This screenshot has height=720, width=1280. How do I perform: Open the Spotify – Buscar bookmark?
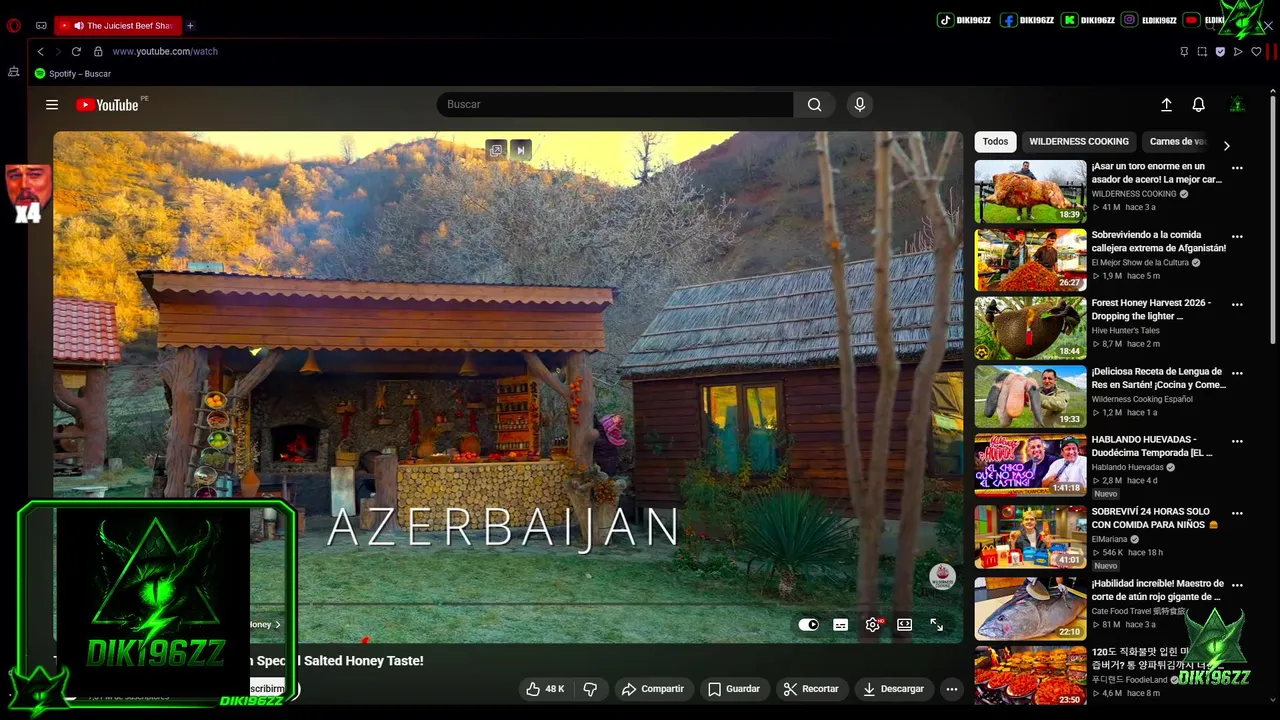click(x=73, y=74)
